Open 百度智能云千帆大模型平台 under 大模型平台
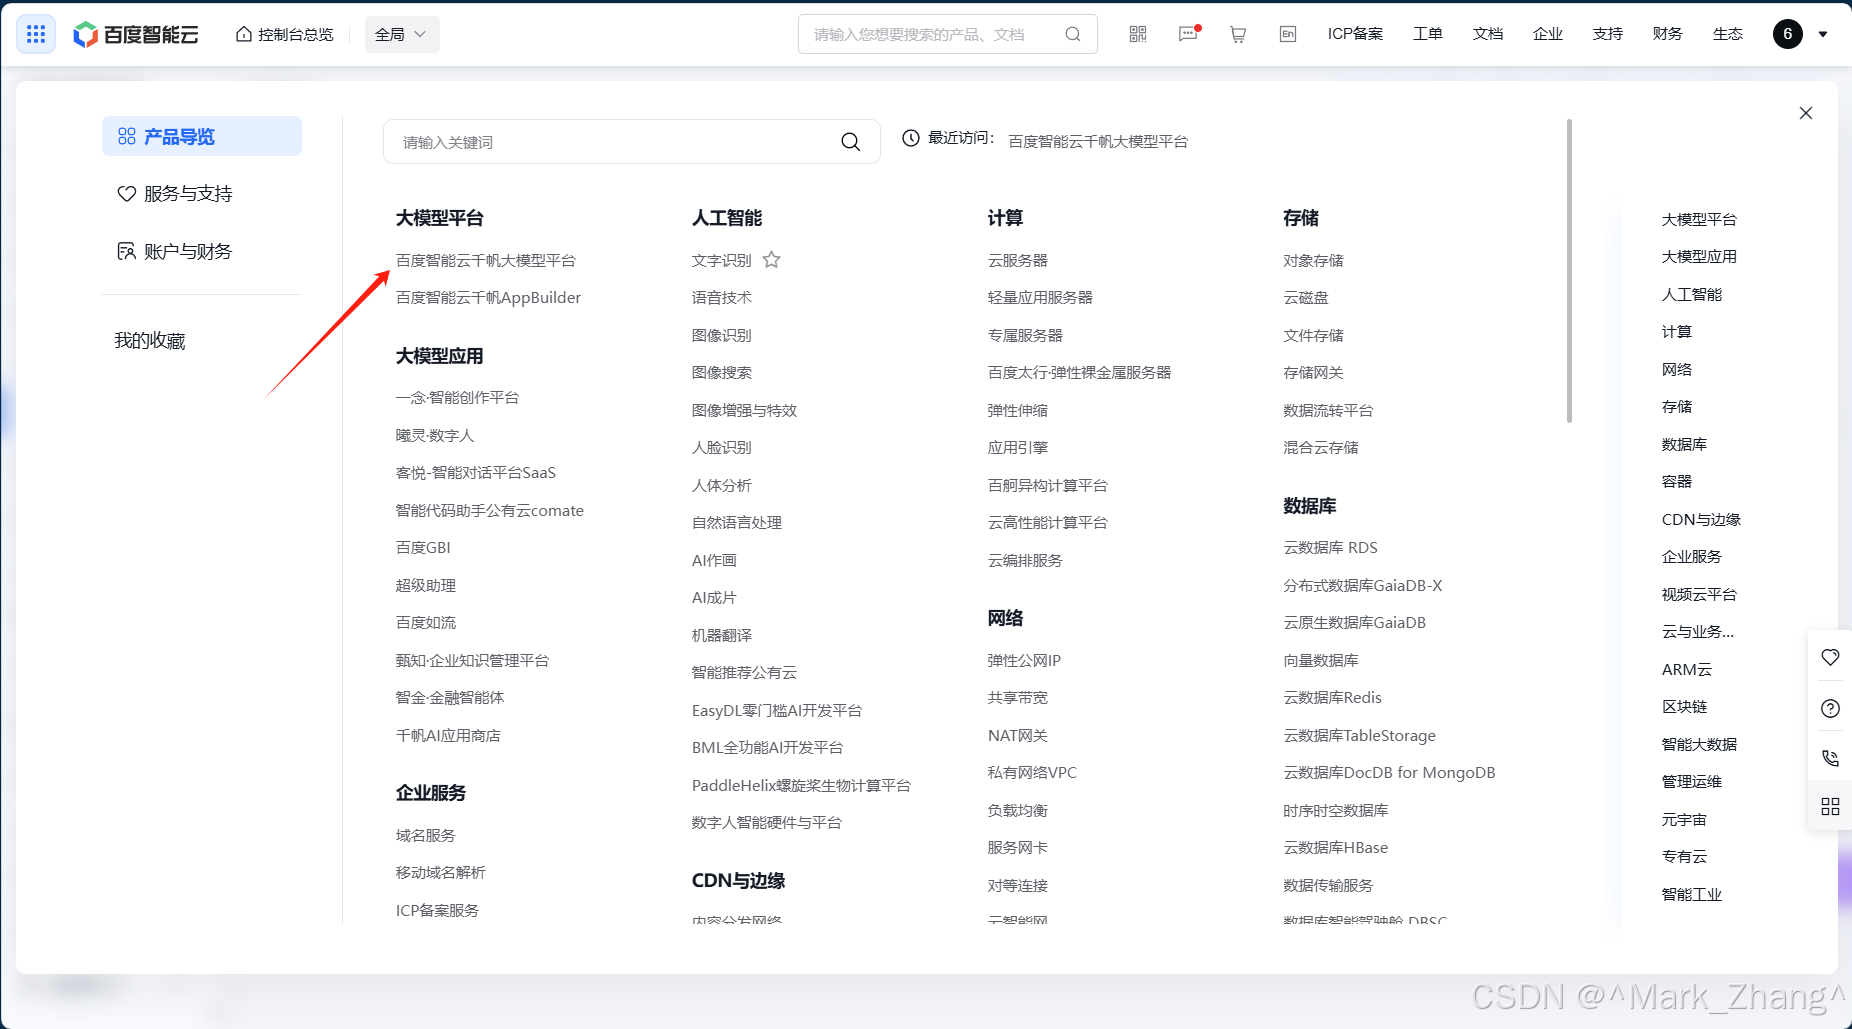1852x1029 pixels. pos(486,261)
